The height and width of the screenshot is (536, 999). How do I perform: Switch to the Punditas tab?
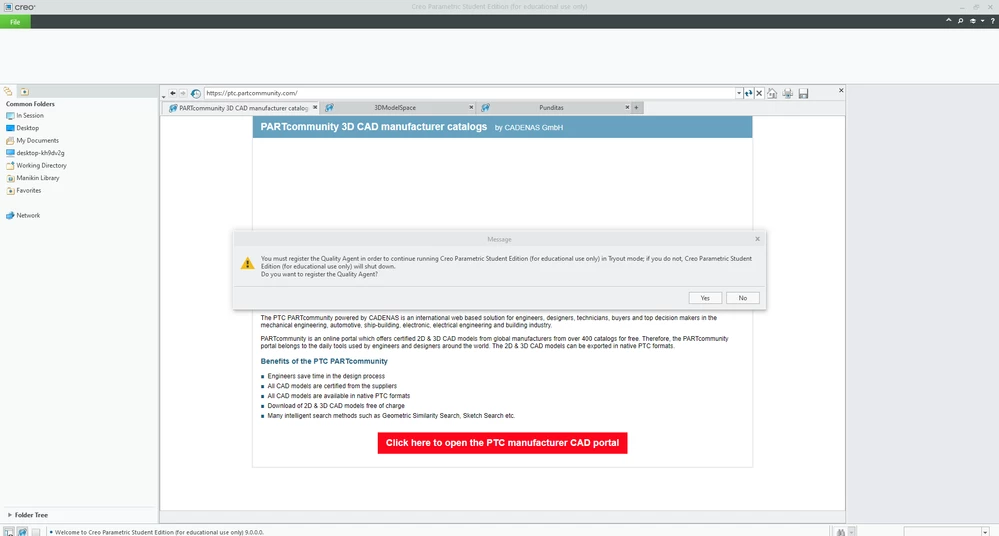click(x=551, y=108)
